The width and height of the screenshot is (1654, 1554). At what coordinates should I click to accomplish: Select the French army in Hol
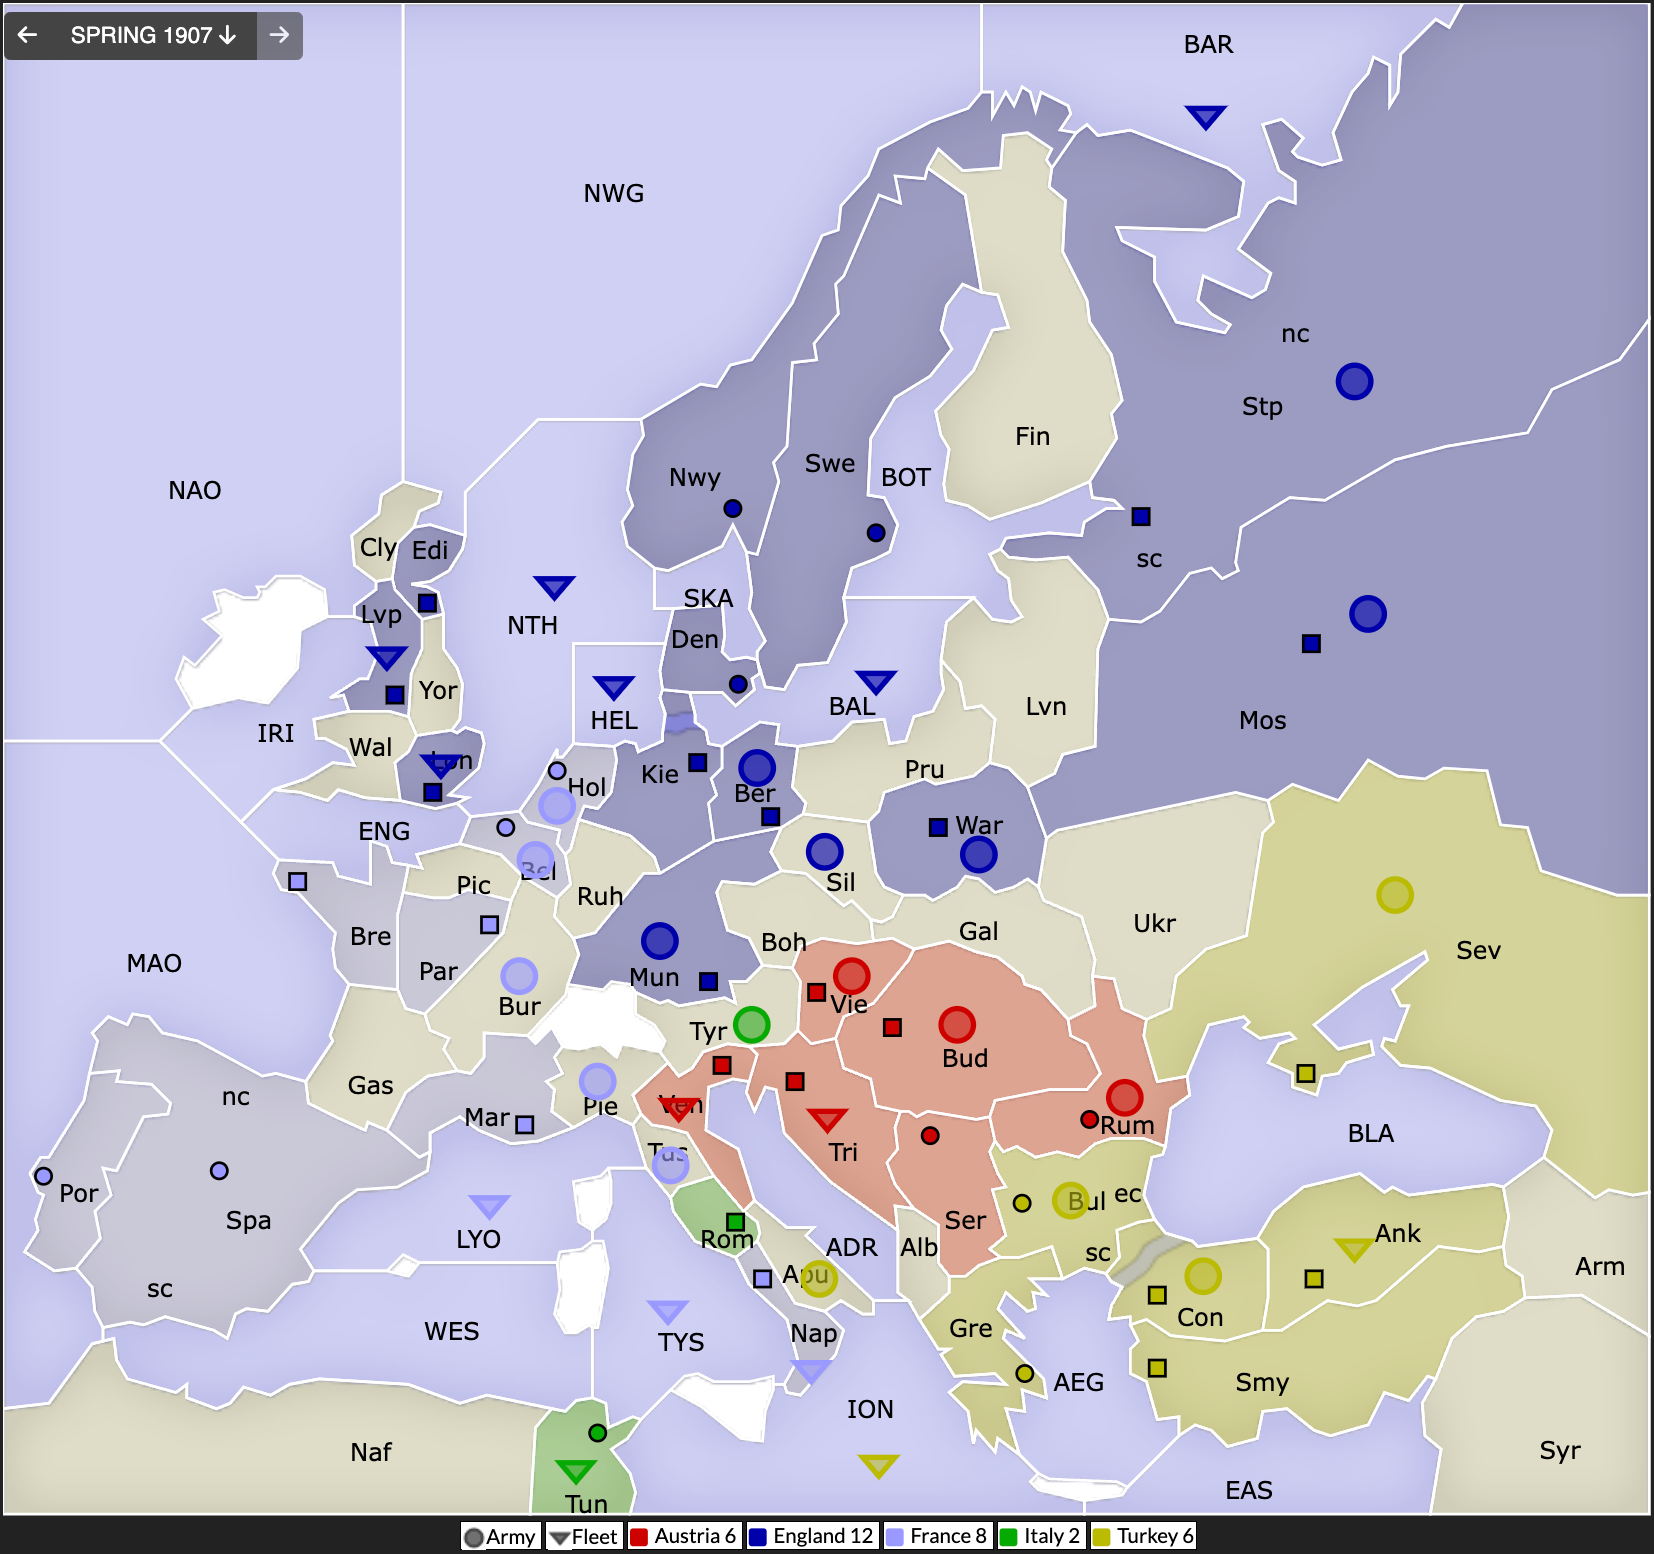tap(557, 805)
